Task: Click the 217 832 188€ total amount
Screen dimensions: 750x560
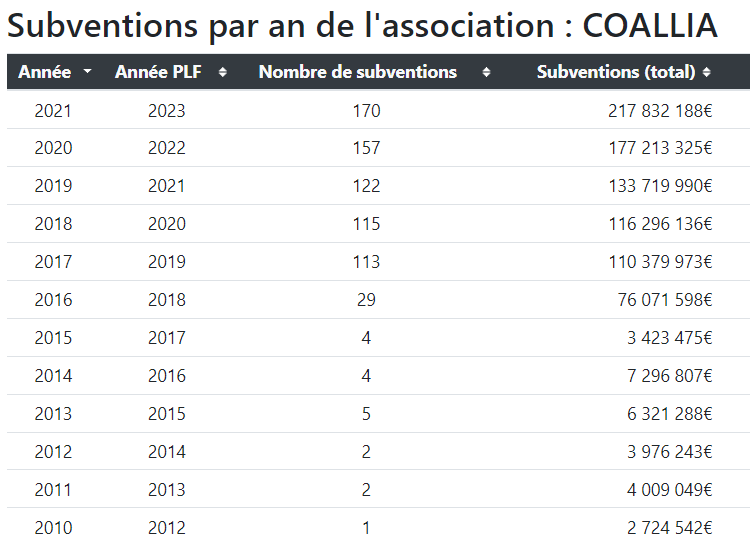Action: coord(660,110)
